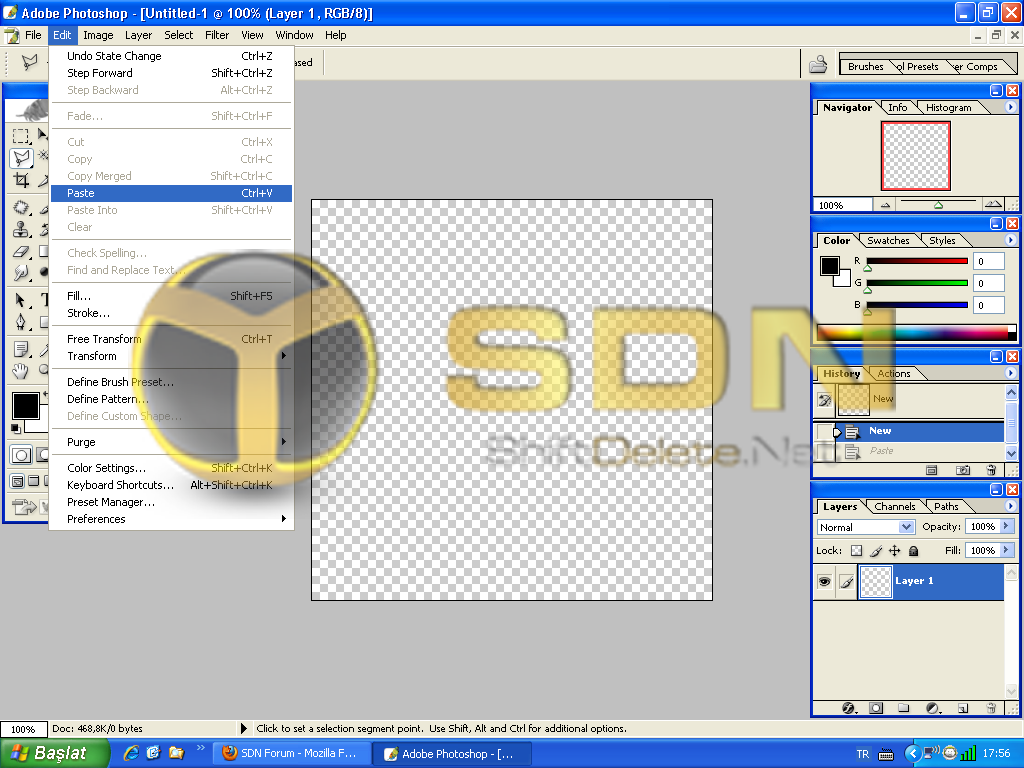This screenshot has height=768, width=1024.
Task: Select the Hand tool
Action: tap(21, 371)
